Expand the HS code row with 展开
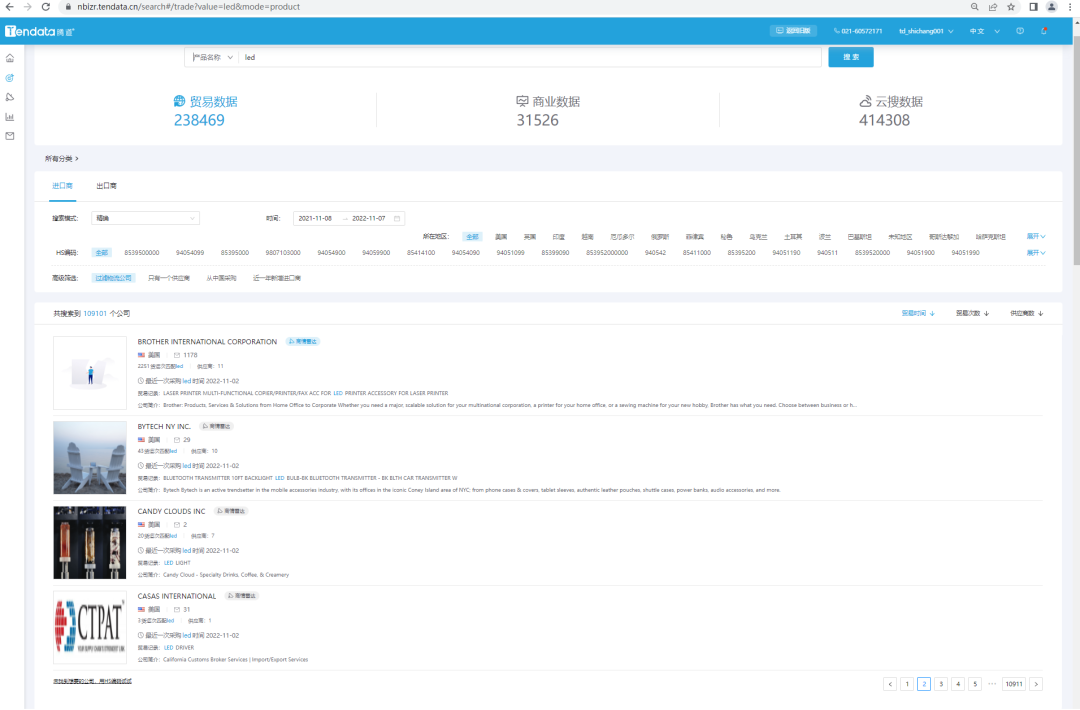 coord(1036,253)
